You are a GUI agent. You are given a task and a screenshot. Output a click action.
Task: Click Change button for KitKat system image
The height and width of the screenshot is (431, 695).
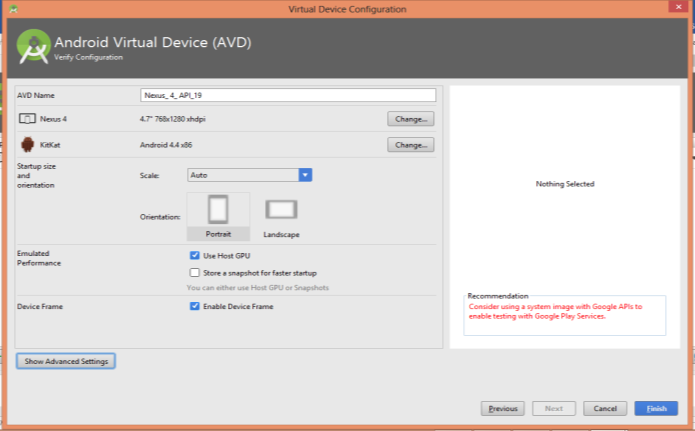pos(411,145)
